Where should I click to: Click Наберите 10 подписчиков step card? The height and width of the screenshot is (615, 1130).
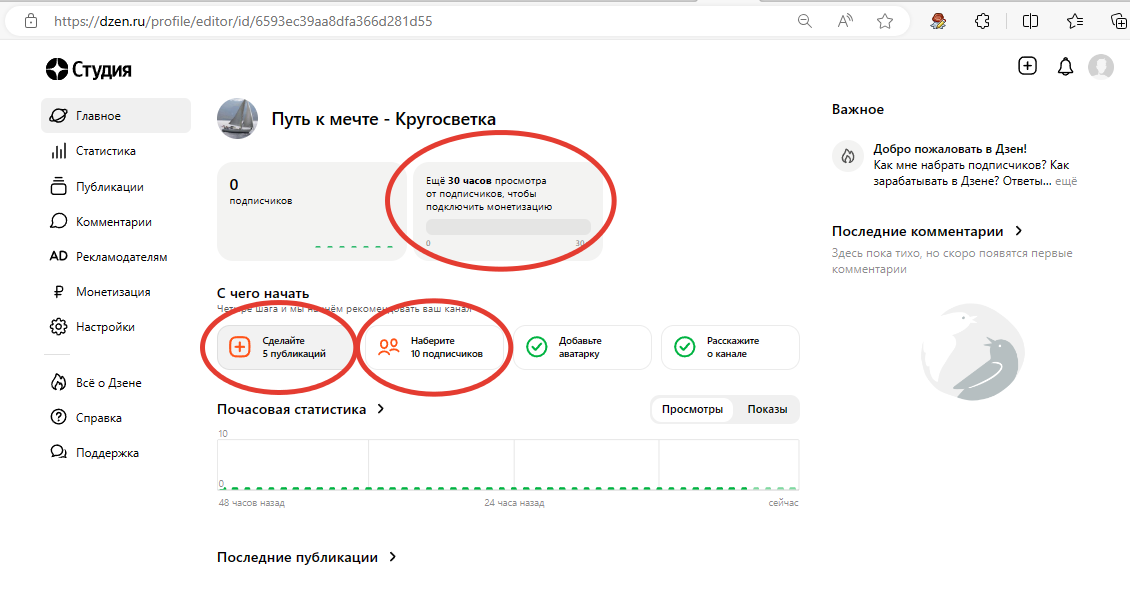(x=434, y=348)
